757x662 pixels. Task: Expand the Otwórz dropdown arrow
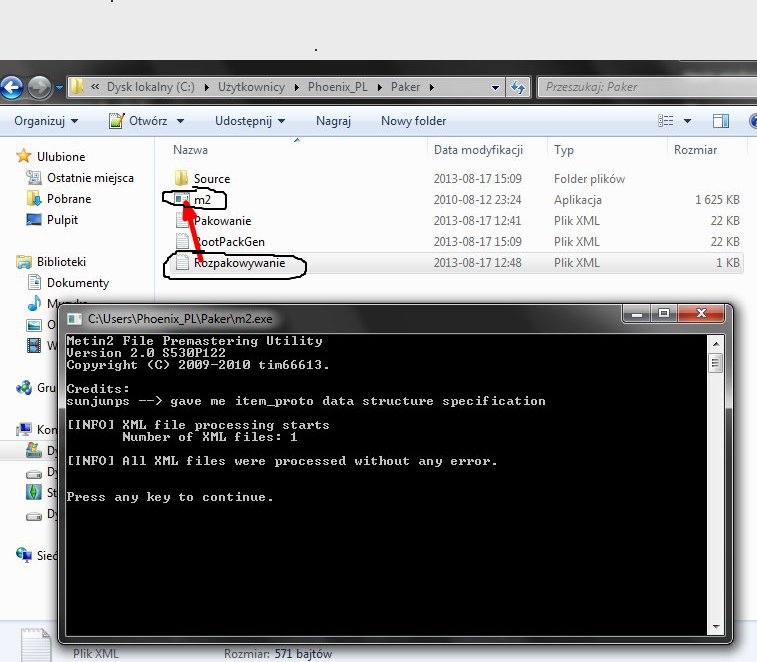[x=180, y=121]
